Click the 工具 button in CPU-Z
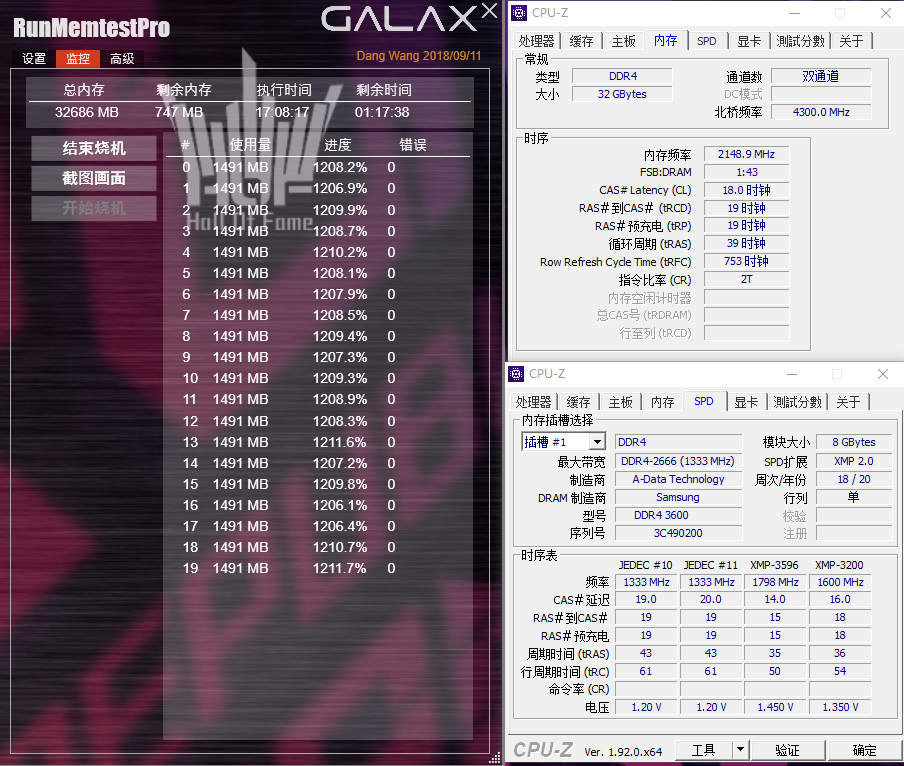The height and width of the screenshot is (766, 904). 703,749
